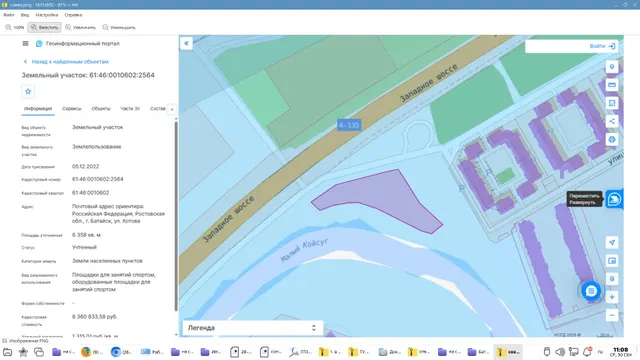640x360 pixels.
Task: Click the map pin marker tool
Action: coord(612,67)
